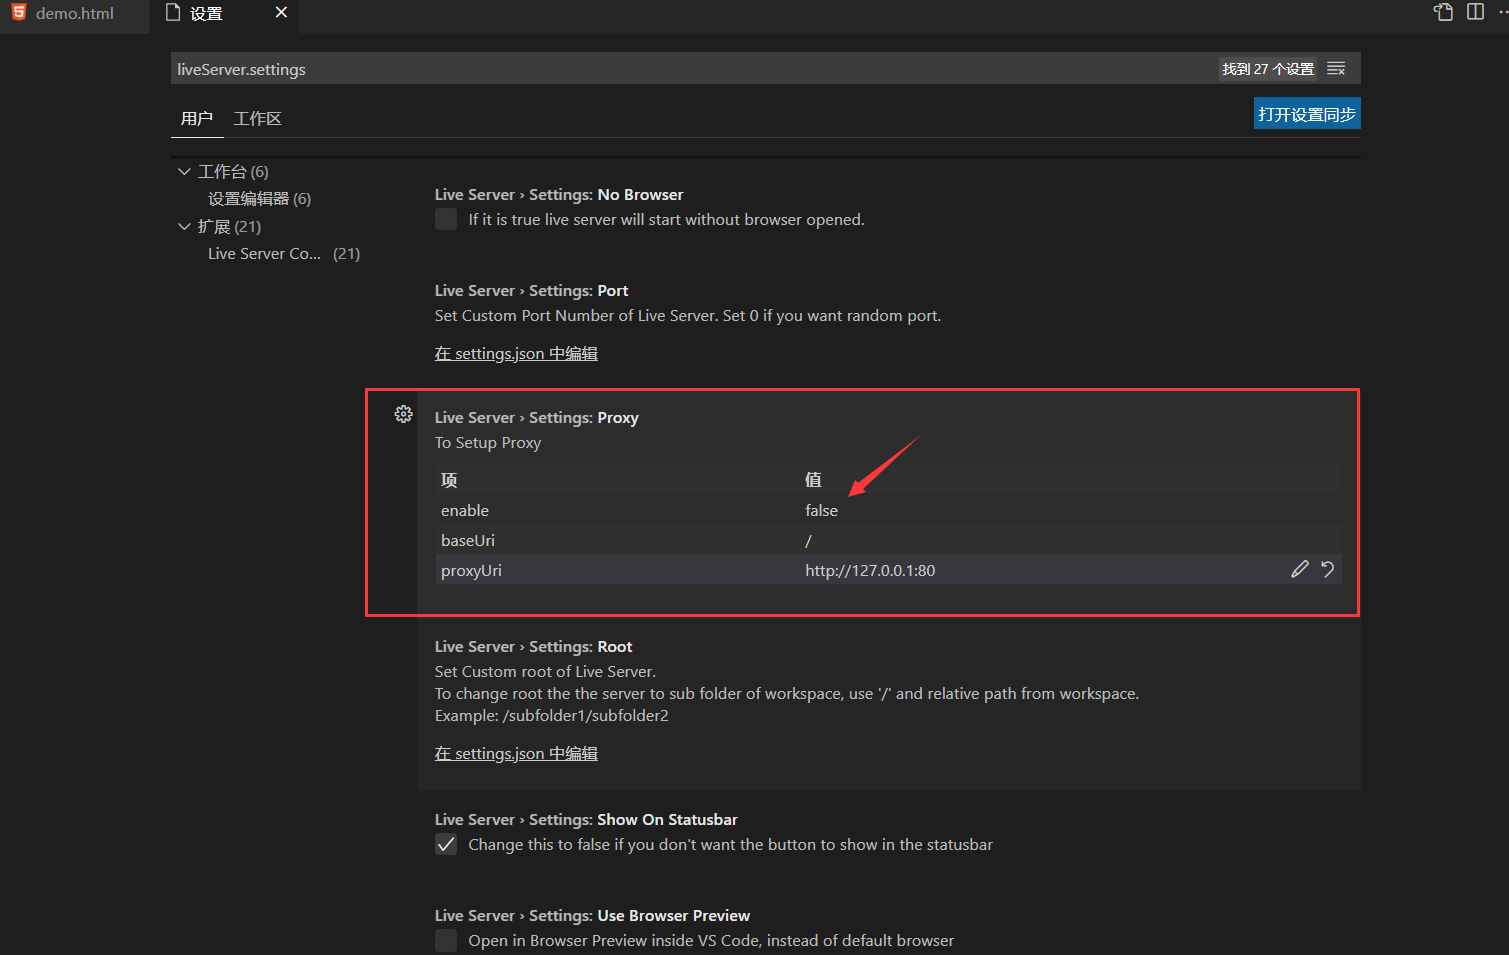Click the enable row in proxy table
Viewport: 1509px width, 955px height.
(x=888, y=510)
